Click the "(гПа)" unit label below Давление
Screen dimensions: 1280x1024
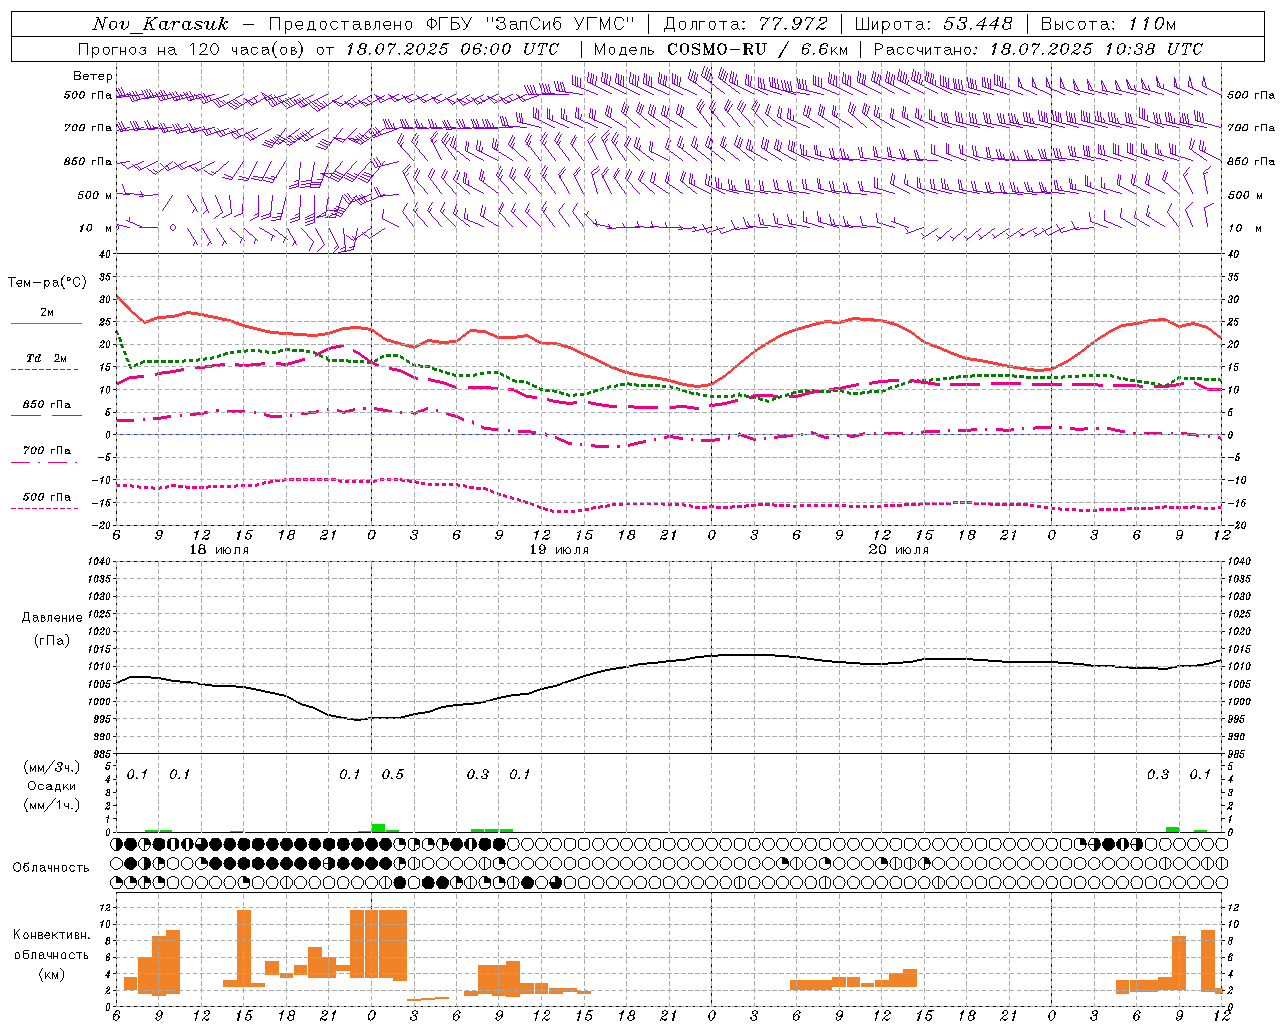(x=52, y=640)
